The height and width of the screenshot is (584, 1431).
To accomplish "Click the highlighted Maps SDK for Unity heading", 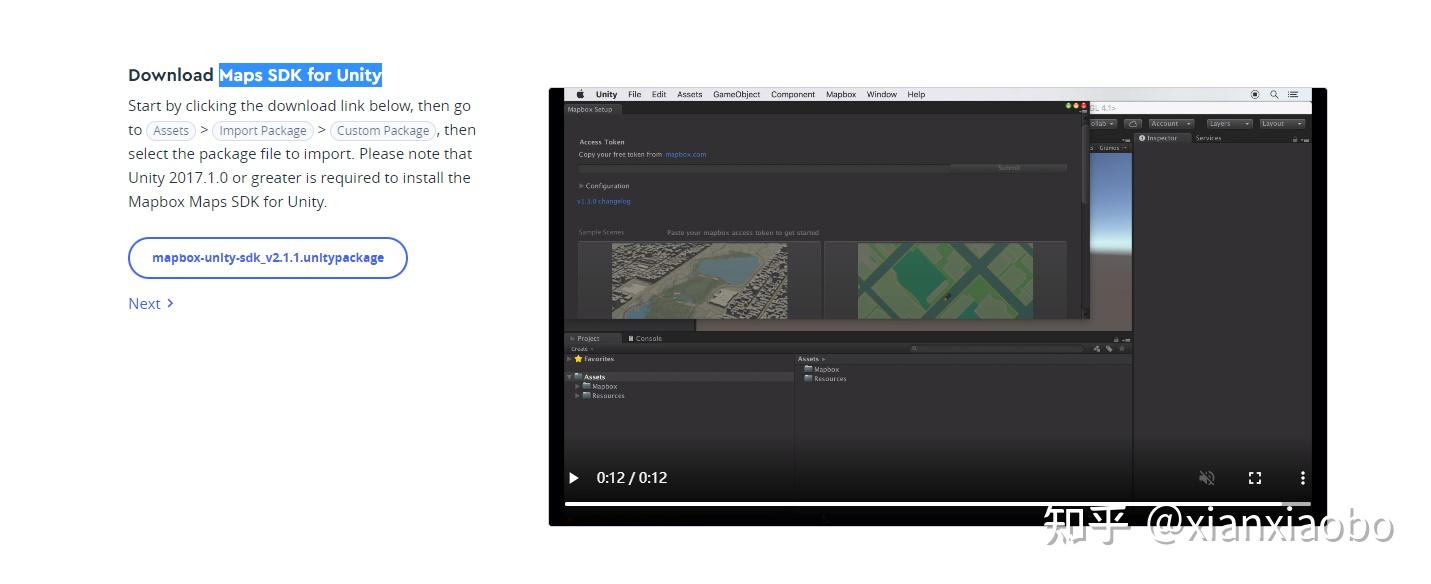I will tap(301, 75).
